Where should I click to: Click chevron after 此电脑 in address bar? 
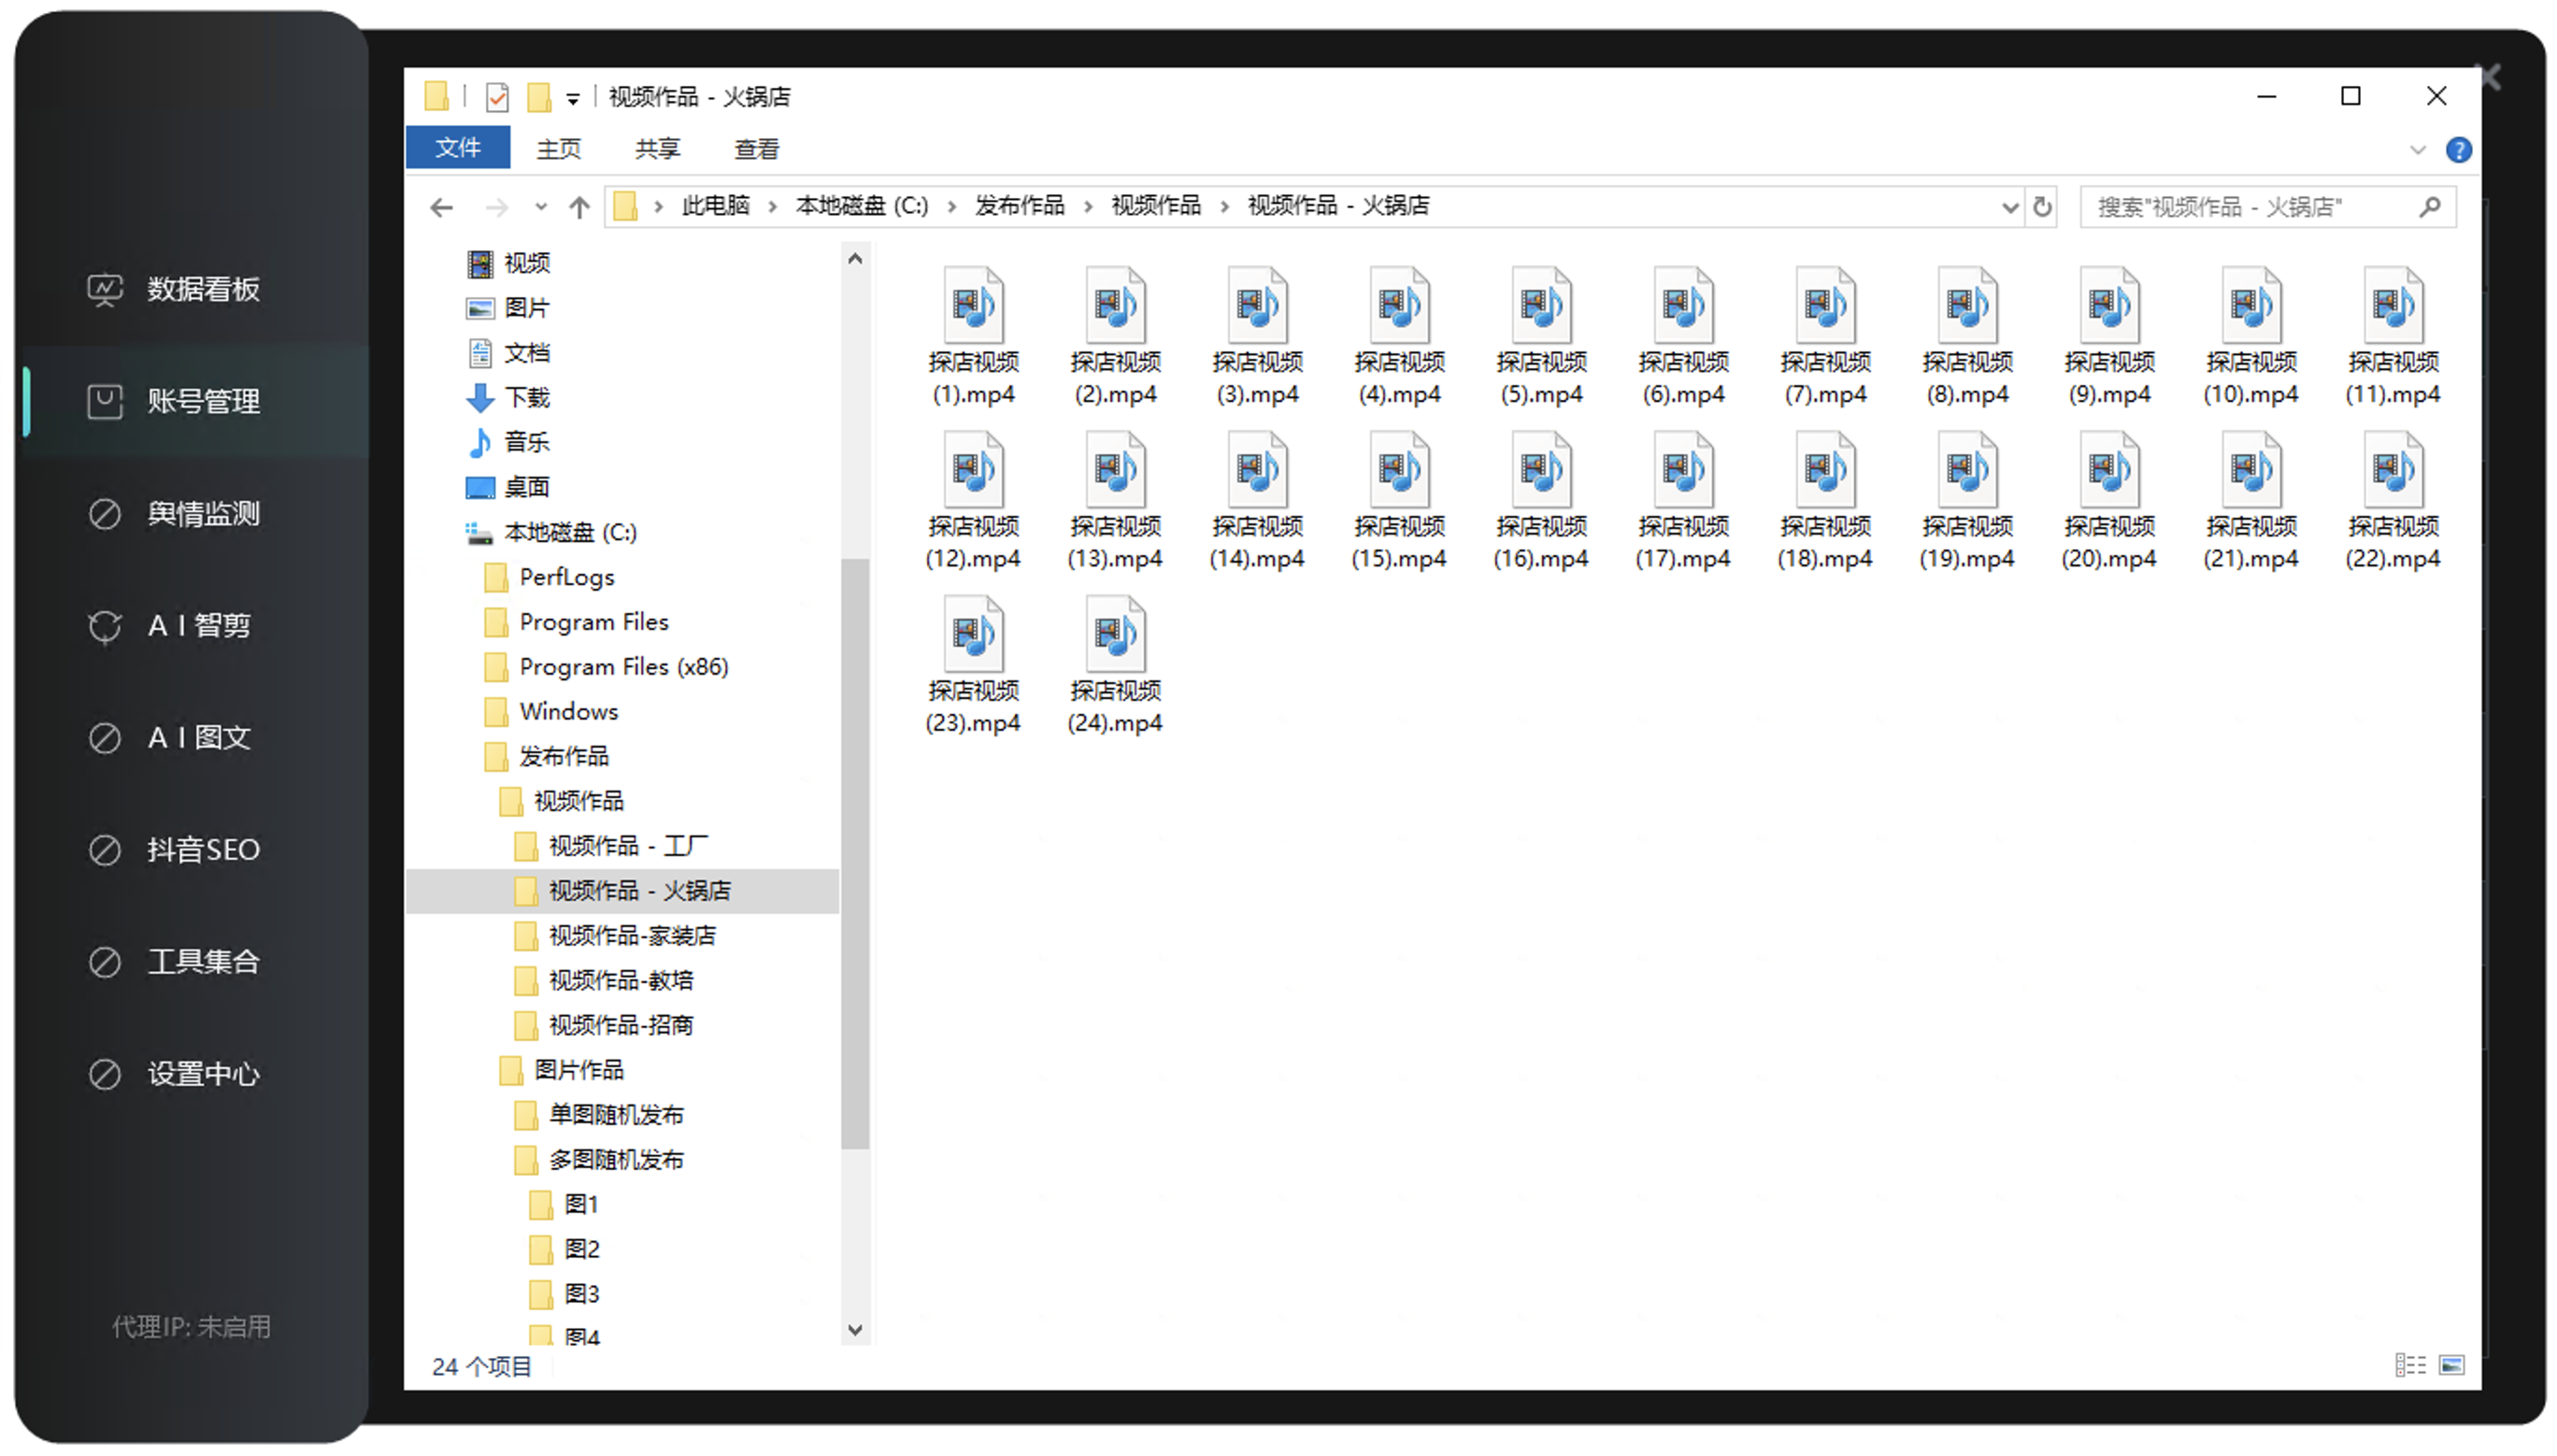(773, 207)
